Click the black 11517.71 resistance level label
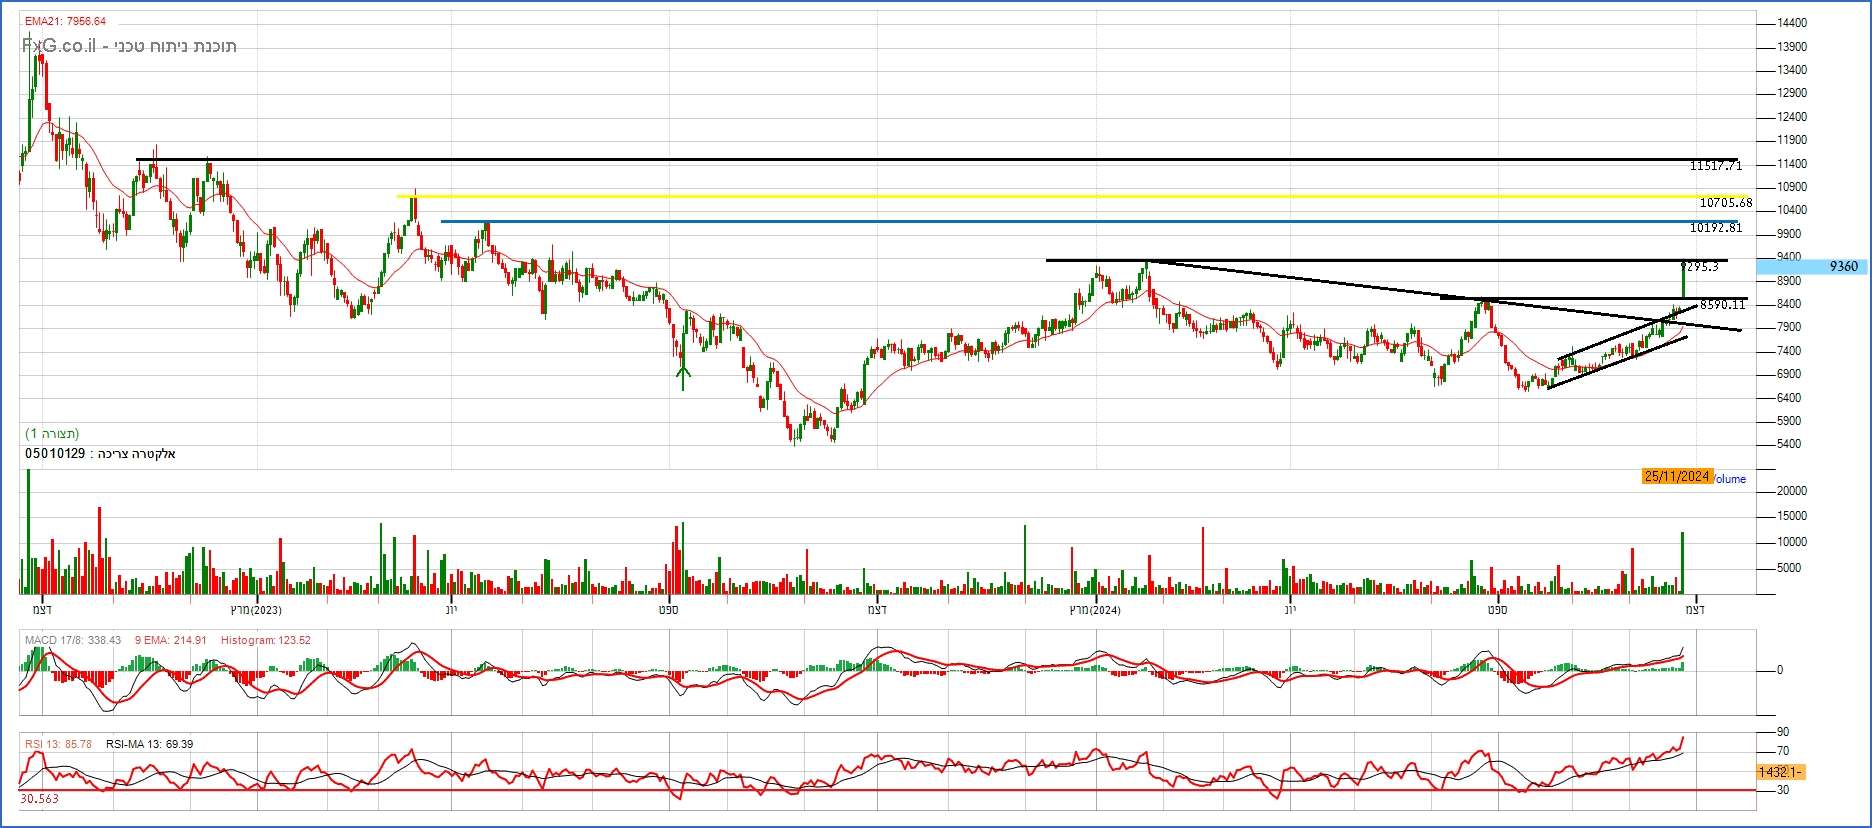 pos(1715,166)
